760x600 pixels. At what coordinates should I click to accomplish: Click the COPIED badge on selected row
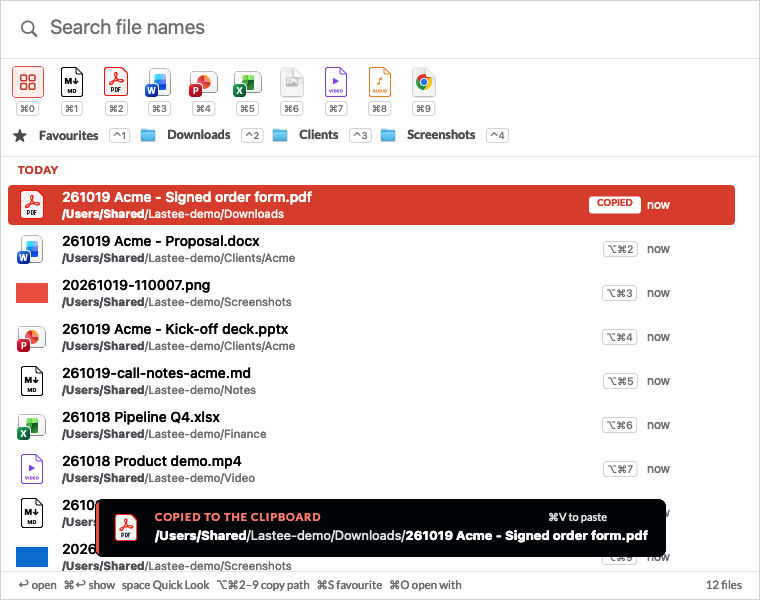click(x=615, y=205)
